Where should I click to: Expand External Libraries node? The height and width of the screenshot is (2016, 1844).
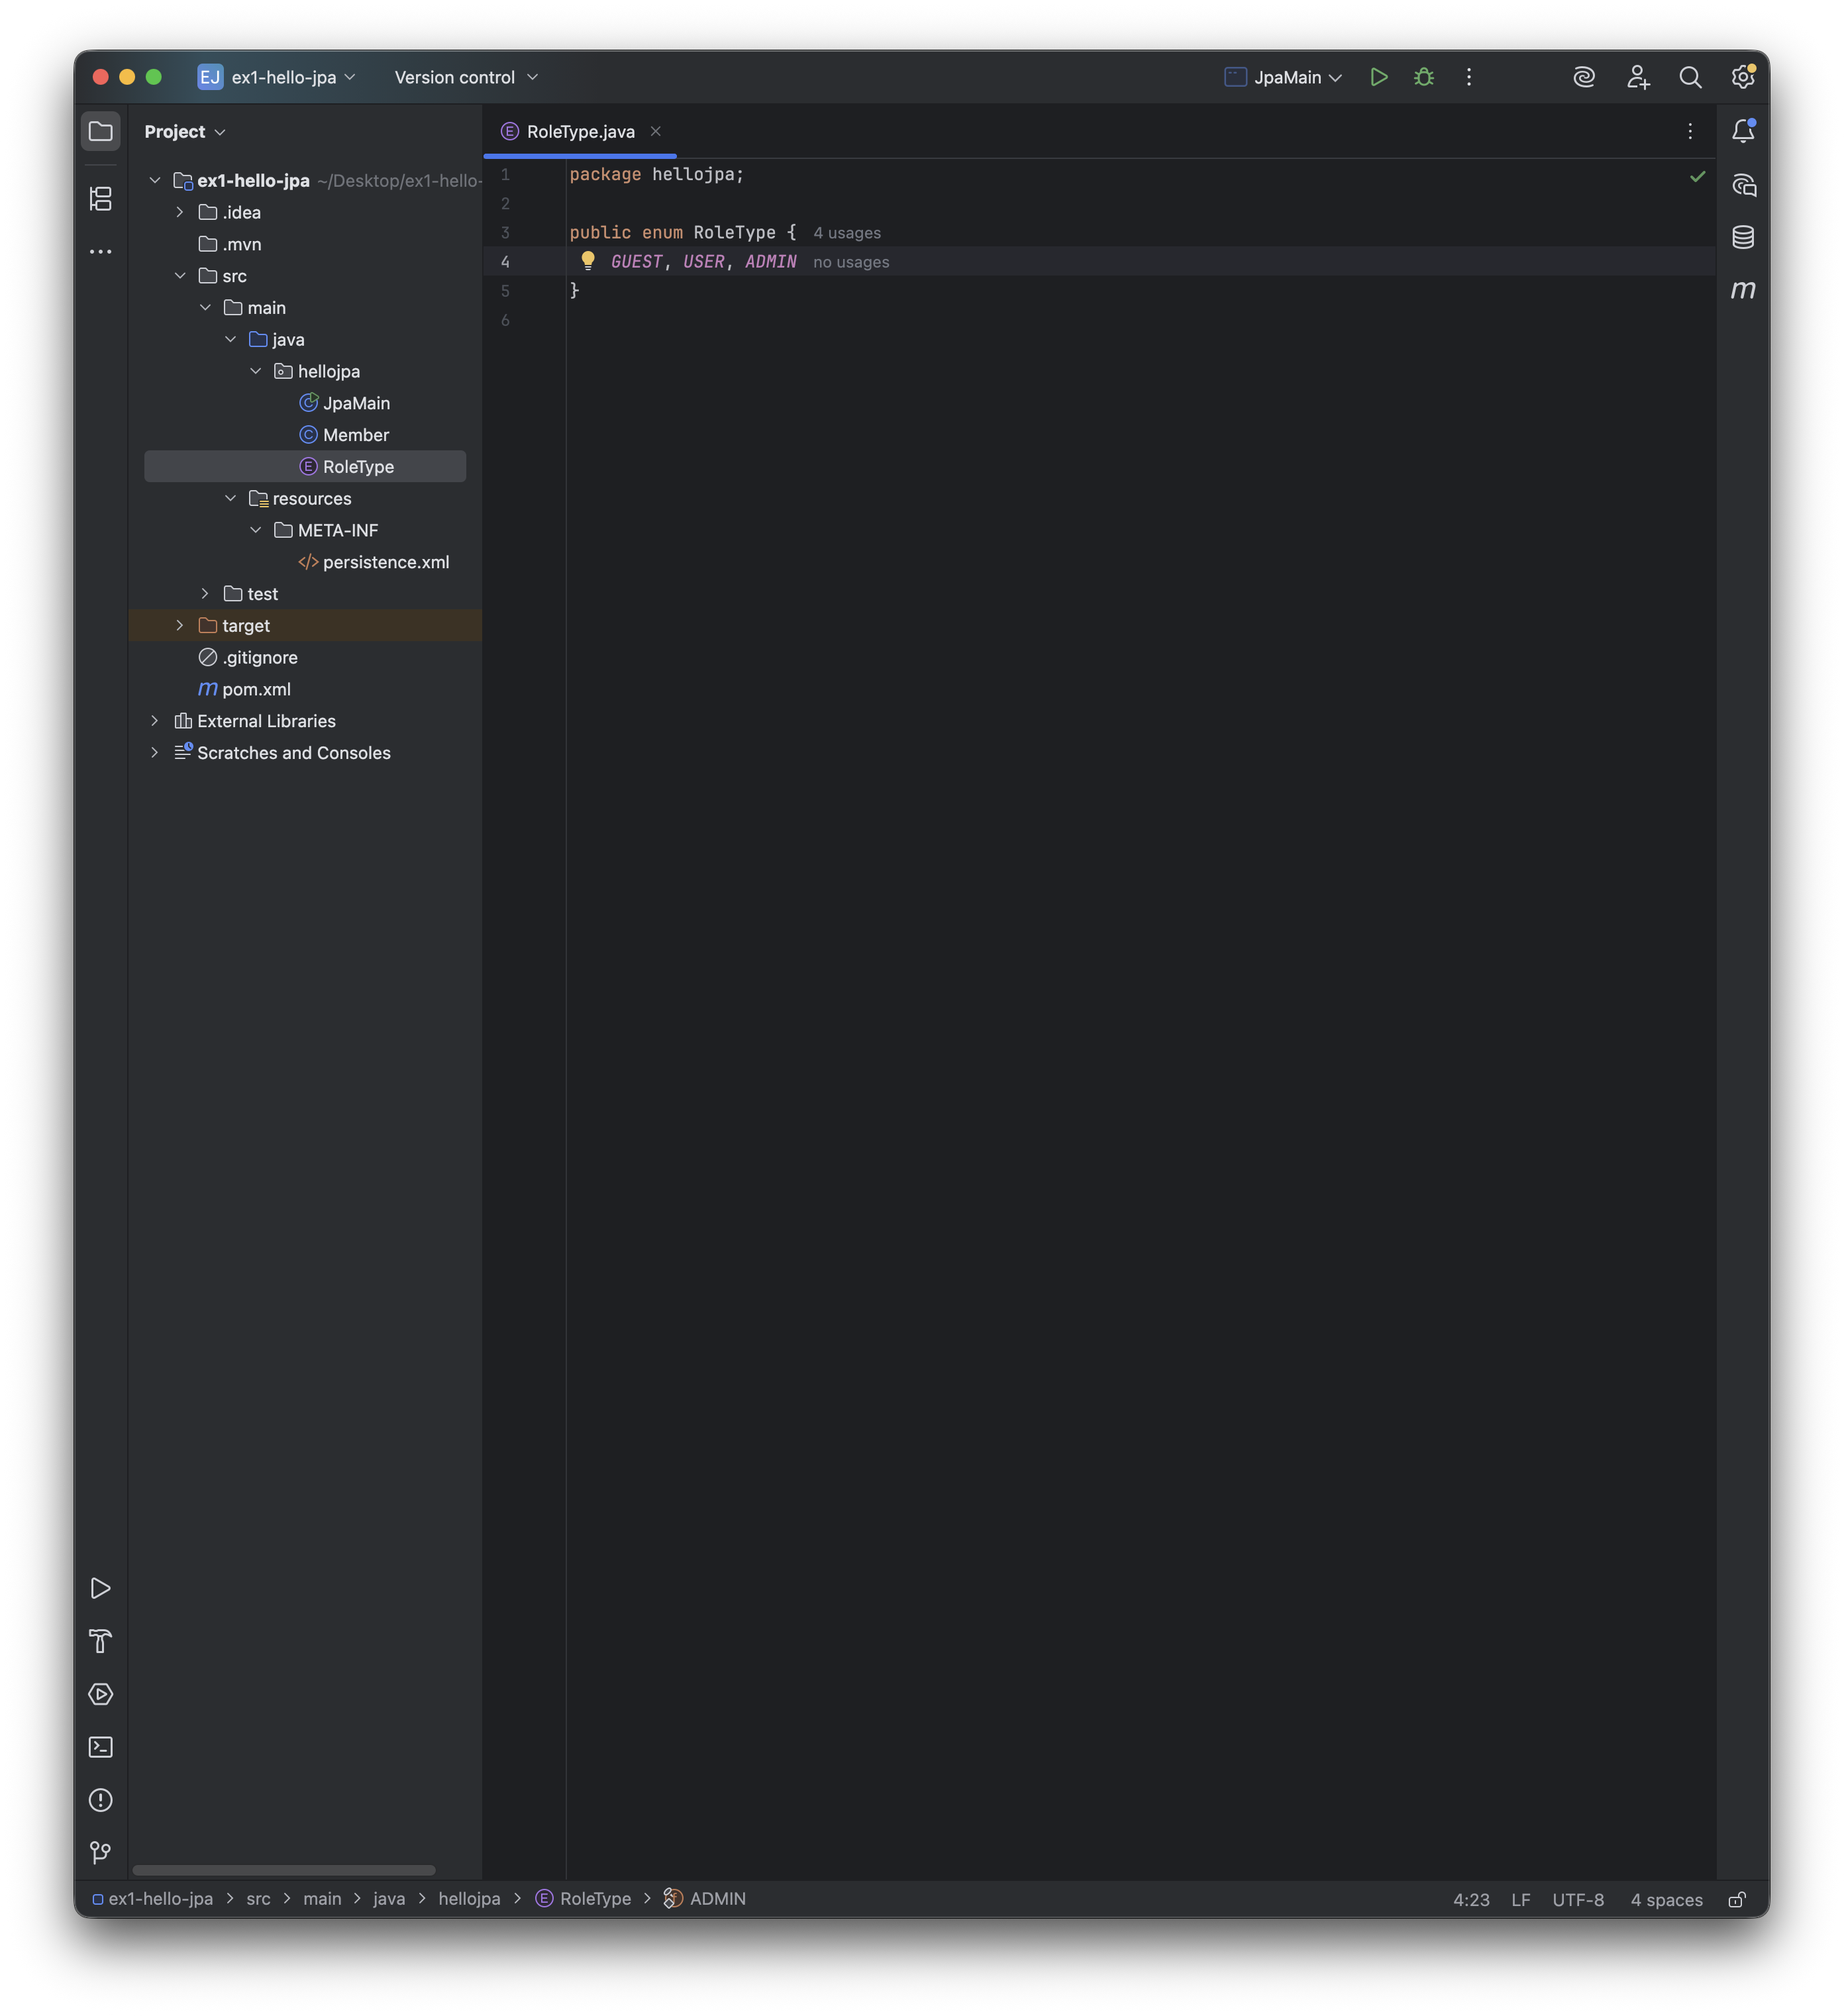pyautogui.click(x=154, y=721)
